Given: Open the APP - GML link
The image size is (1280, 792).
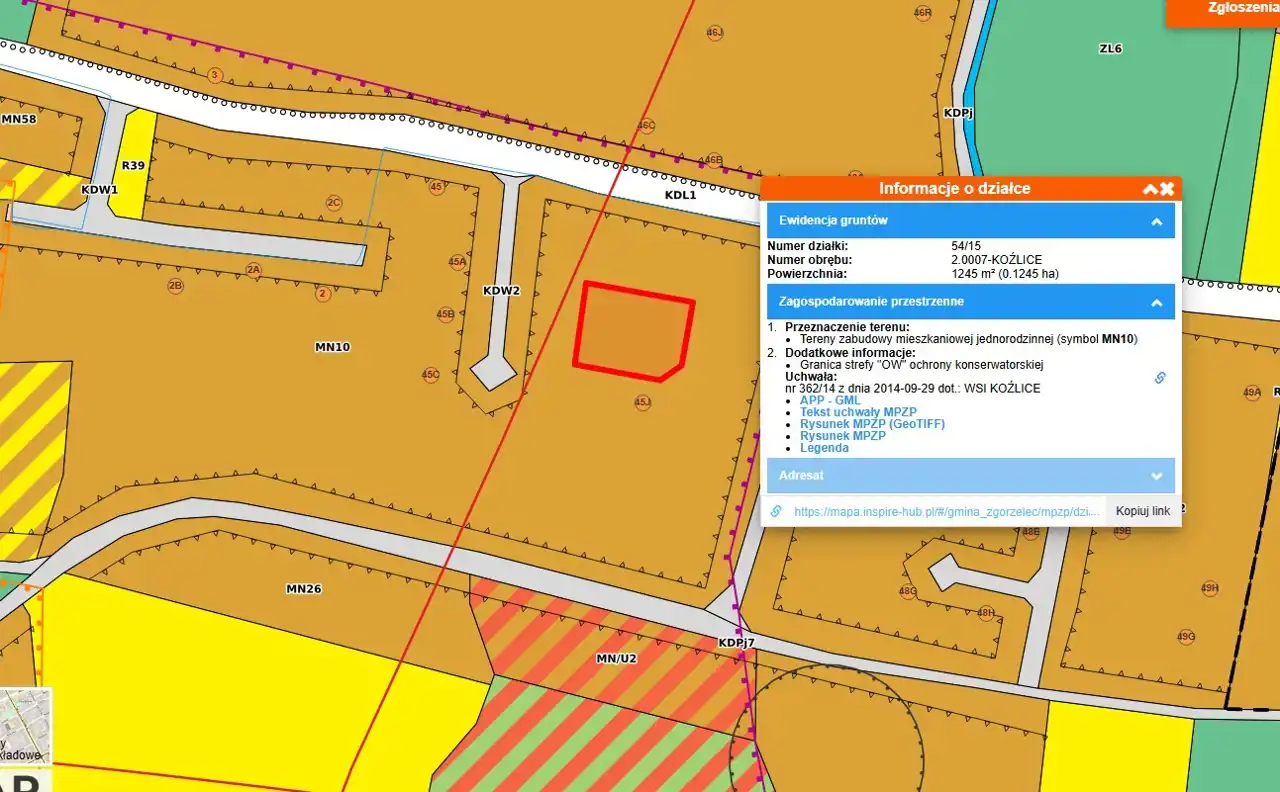Looking at the screenshot, I should (829, 400).
